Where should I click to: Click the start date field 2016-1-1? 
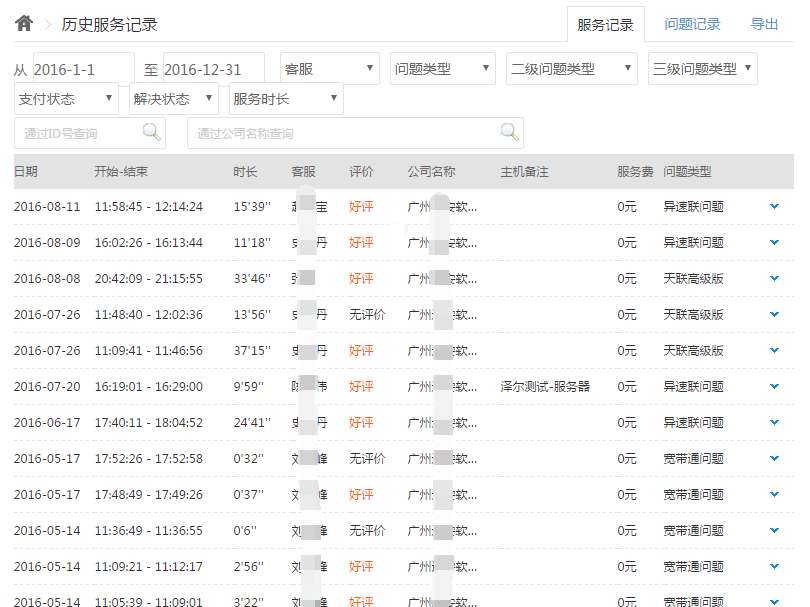(x=84, y=69)
